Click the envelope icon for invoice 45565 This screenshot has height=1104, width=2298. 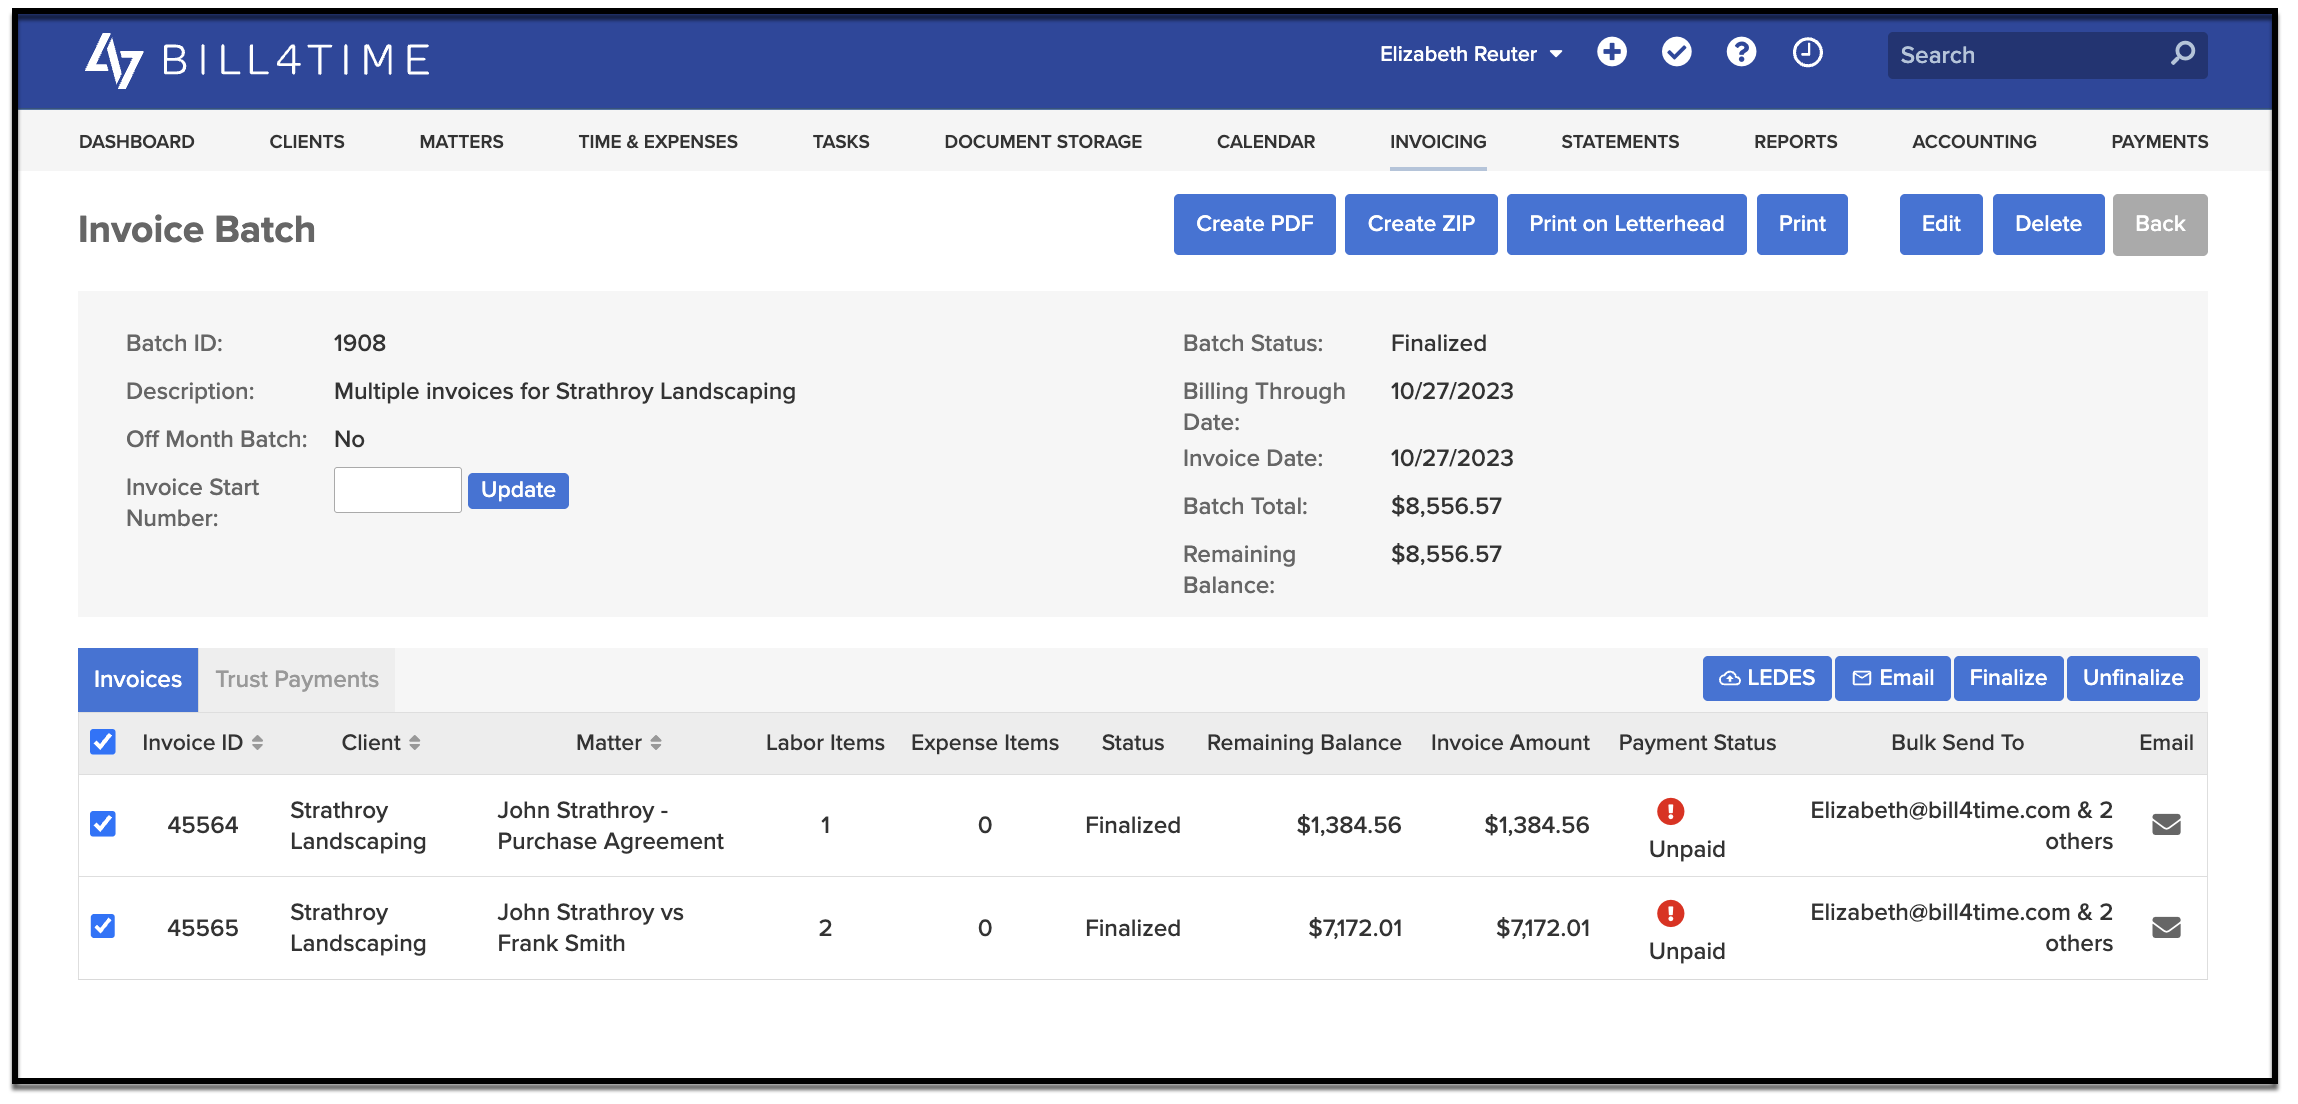coord(2166,928)
